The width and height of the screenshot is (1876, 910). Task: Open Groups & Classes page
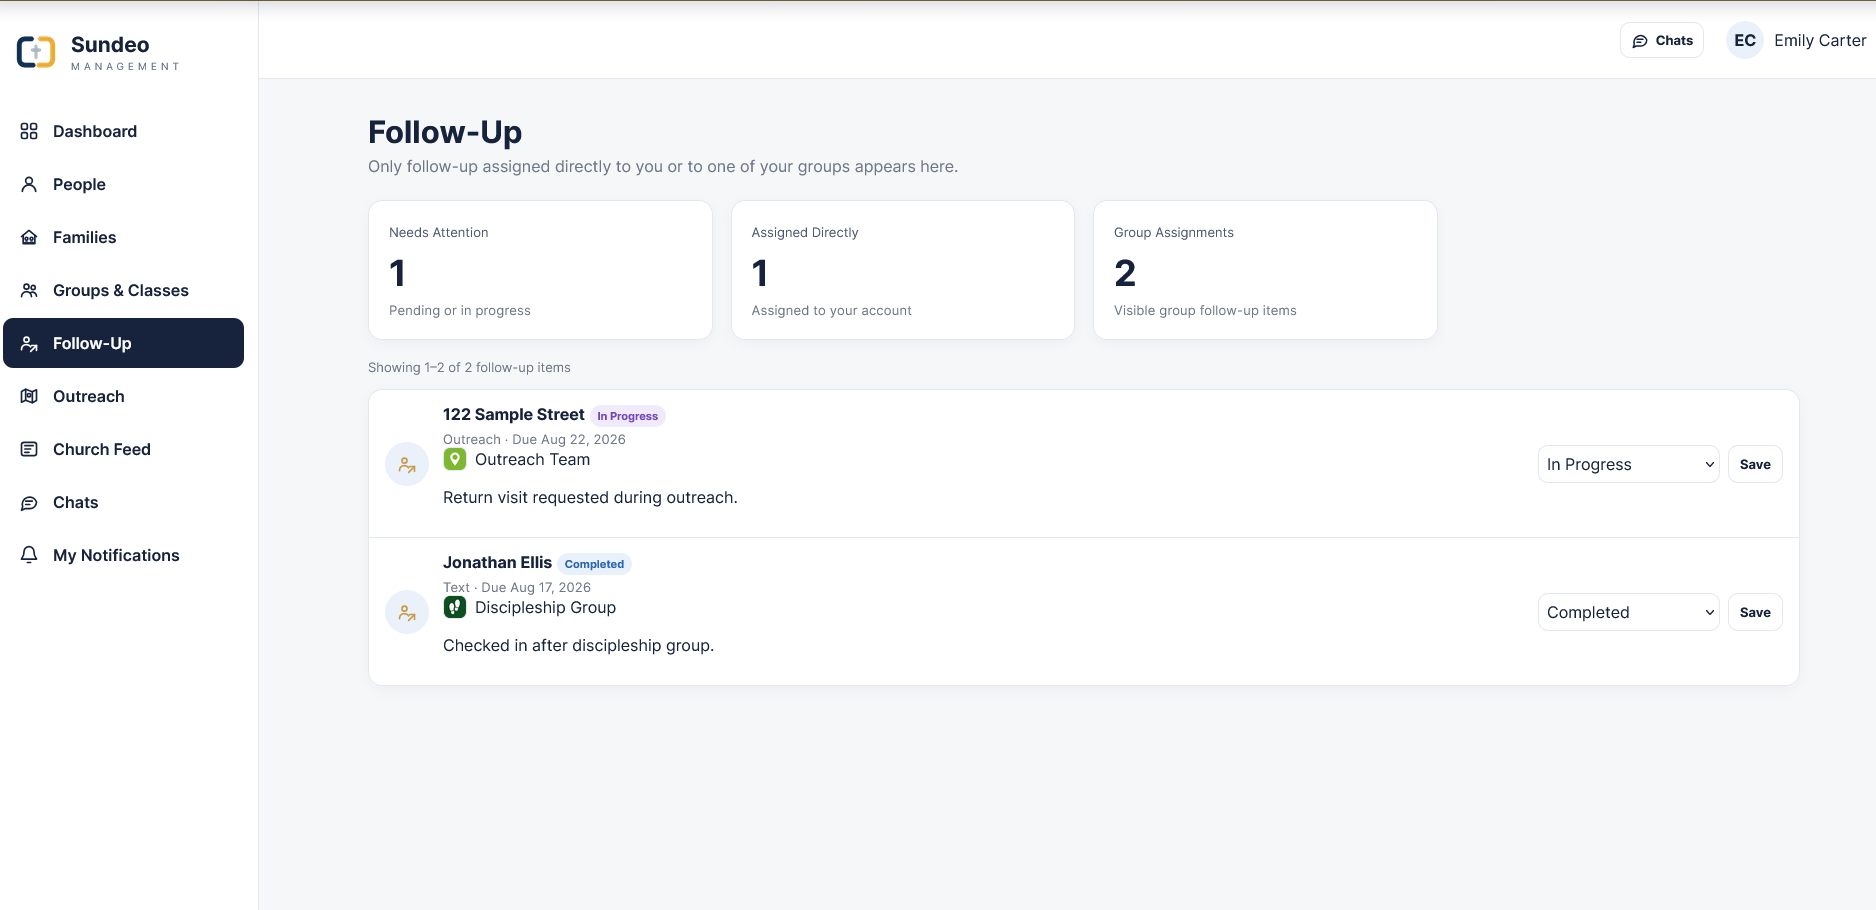[124, 290]
